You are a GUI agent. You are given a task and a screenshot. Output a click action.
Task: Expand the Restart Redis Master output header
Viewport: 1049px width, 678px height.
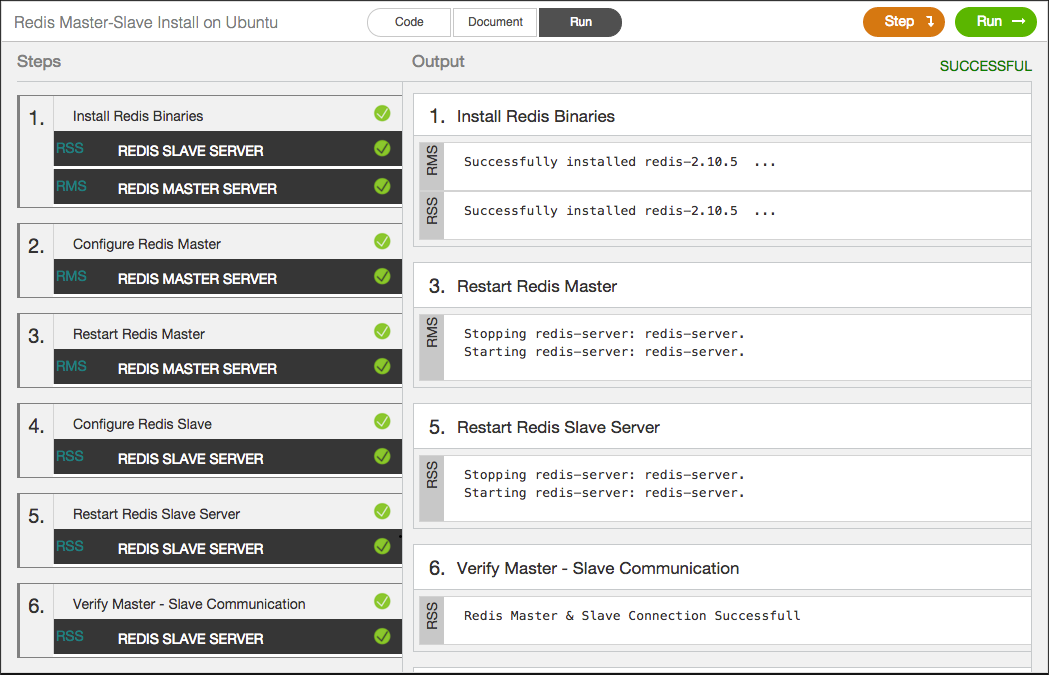(537, 286)
